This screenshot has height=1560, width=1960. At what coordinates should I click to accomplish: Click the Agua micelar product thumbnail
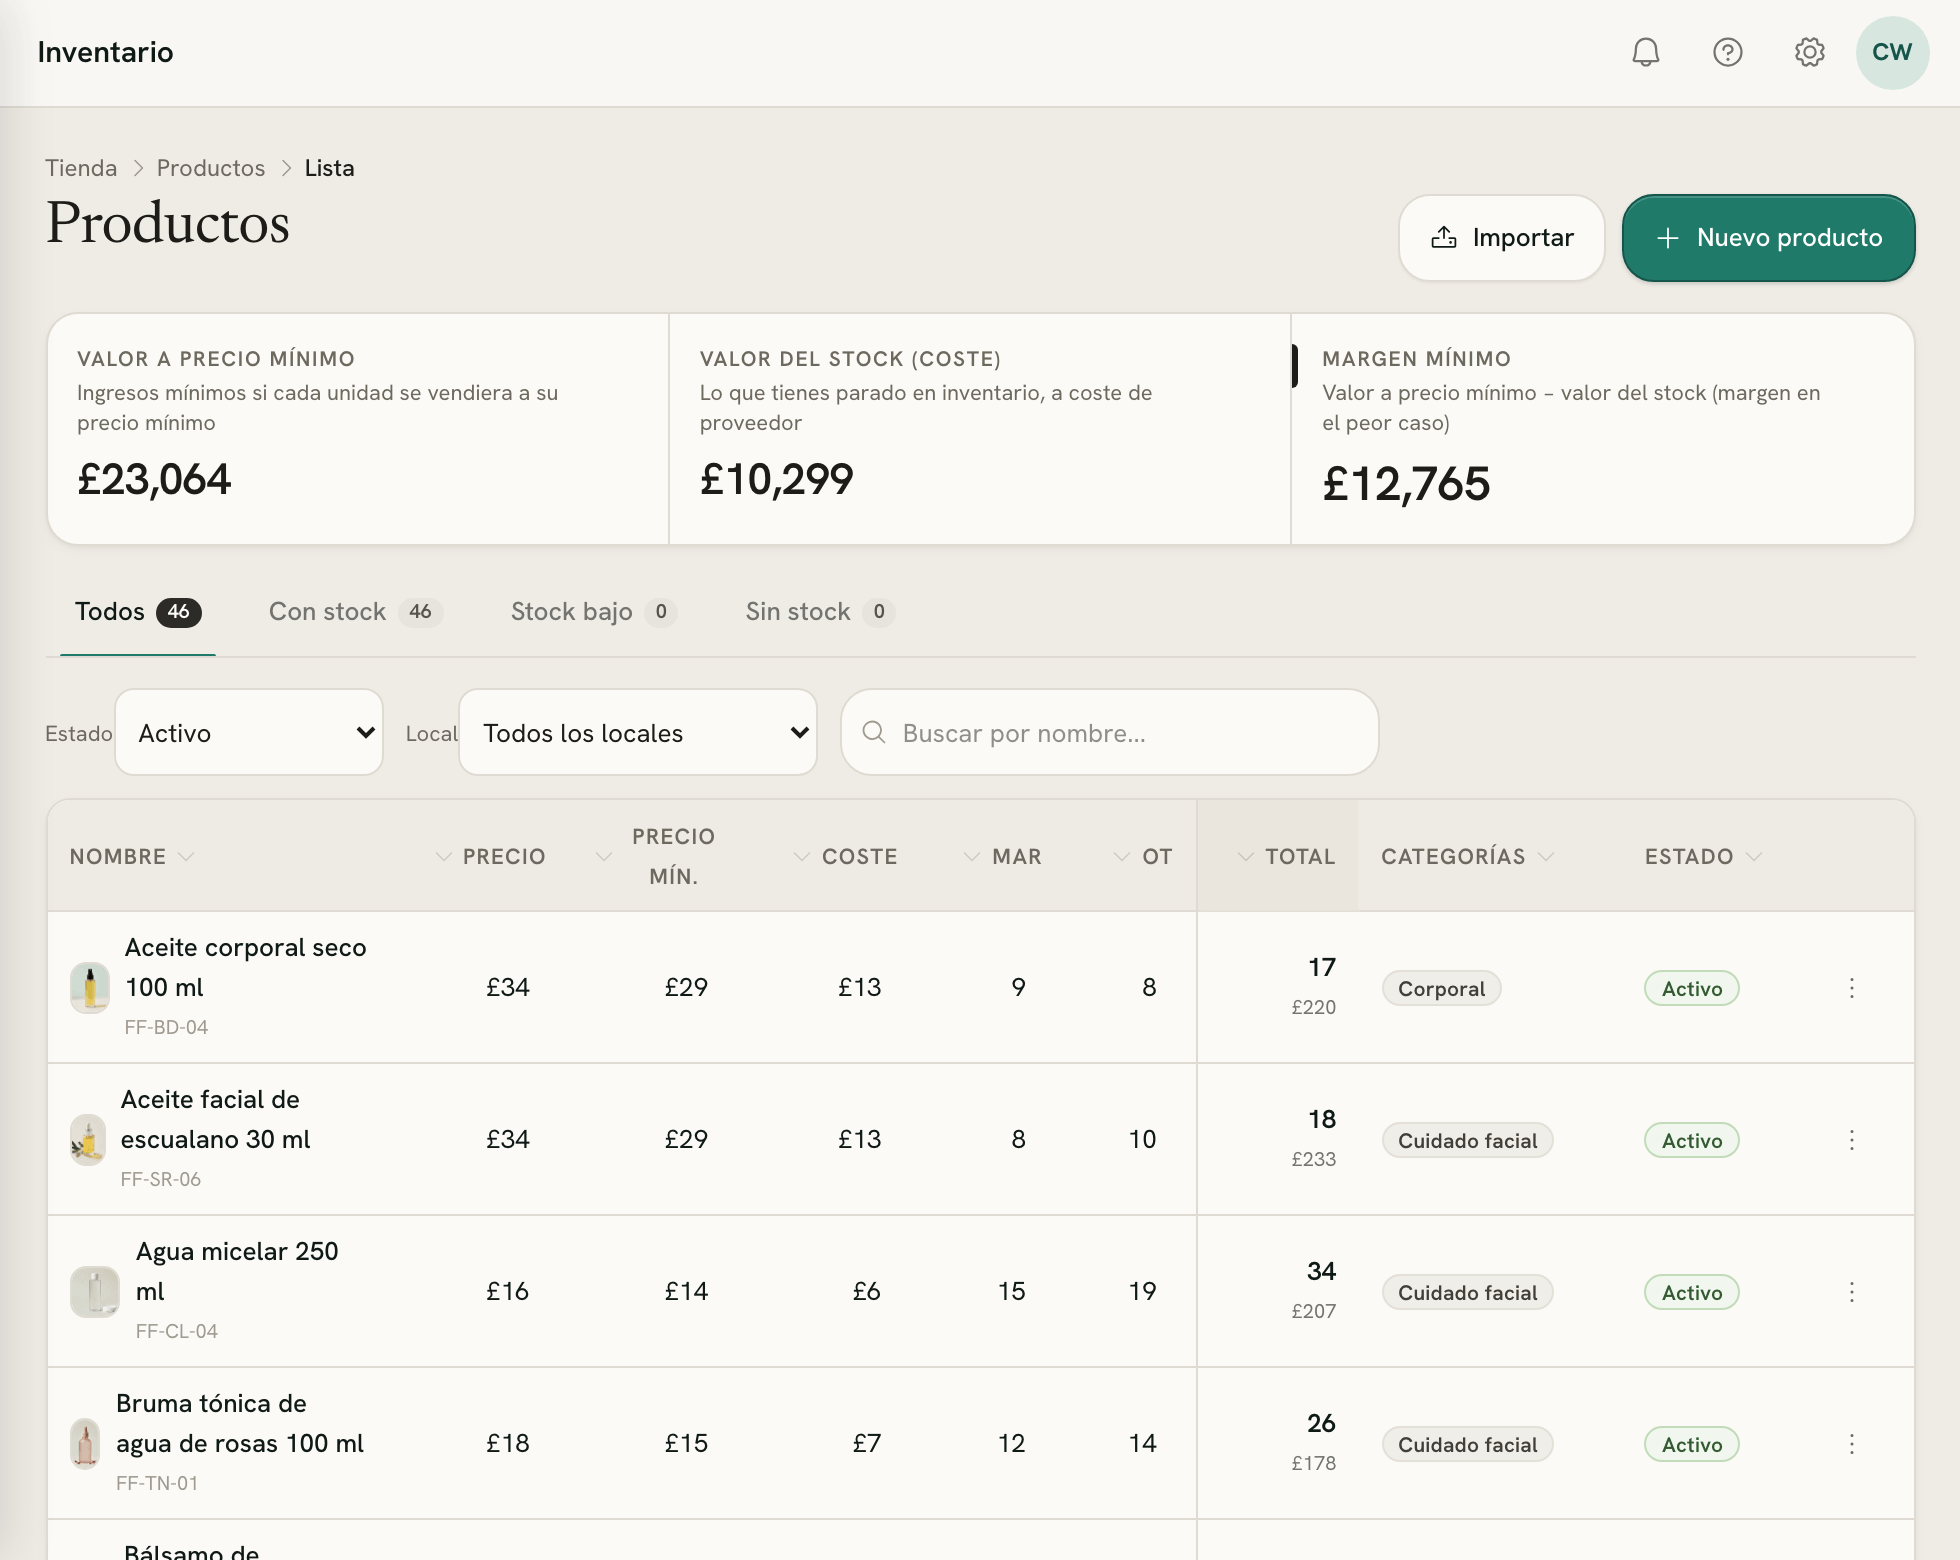[x=95, y=1292]
